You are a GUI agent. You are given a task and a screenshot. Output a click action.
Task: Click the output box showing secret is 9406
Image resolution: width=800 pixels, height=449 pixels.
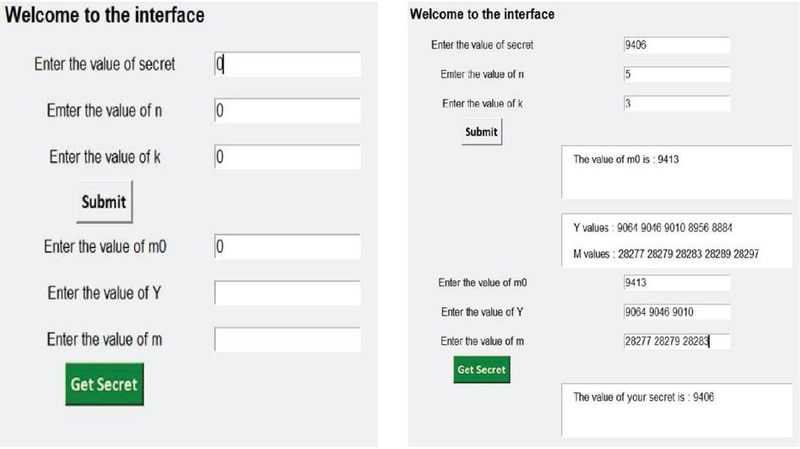[668, 409]
